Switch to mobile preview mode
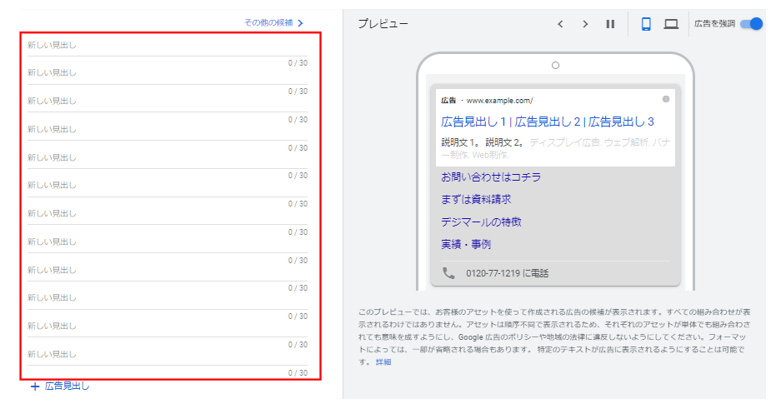The image size is (774, 405). point(646,24)
